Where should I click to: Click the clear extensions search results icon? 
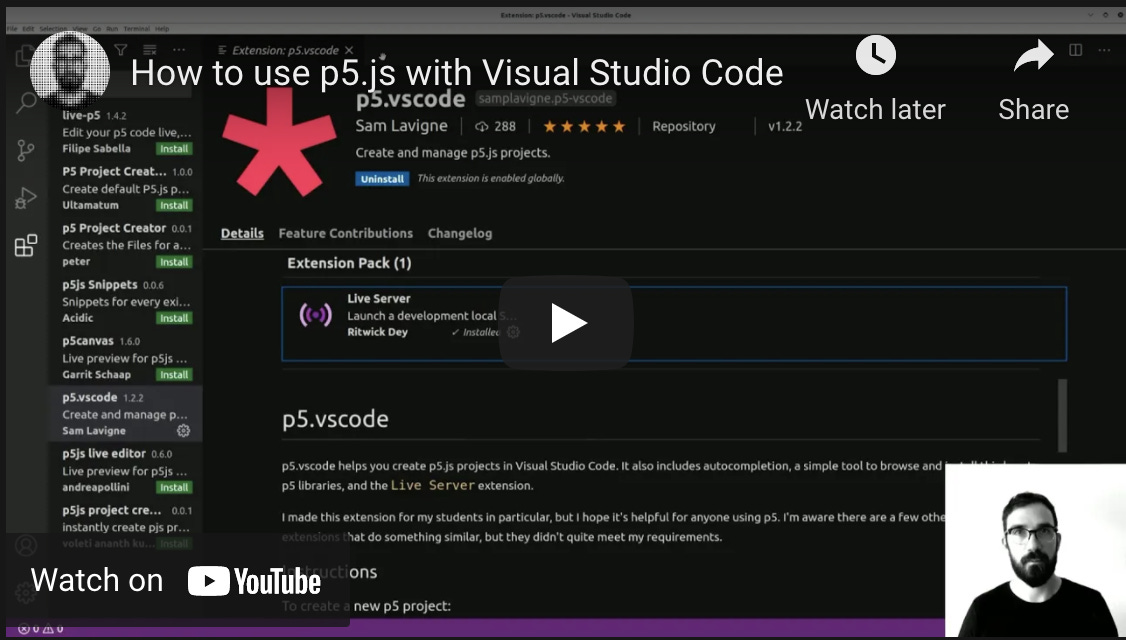(149, 50)
